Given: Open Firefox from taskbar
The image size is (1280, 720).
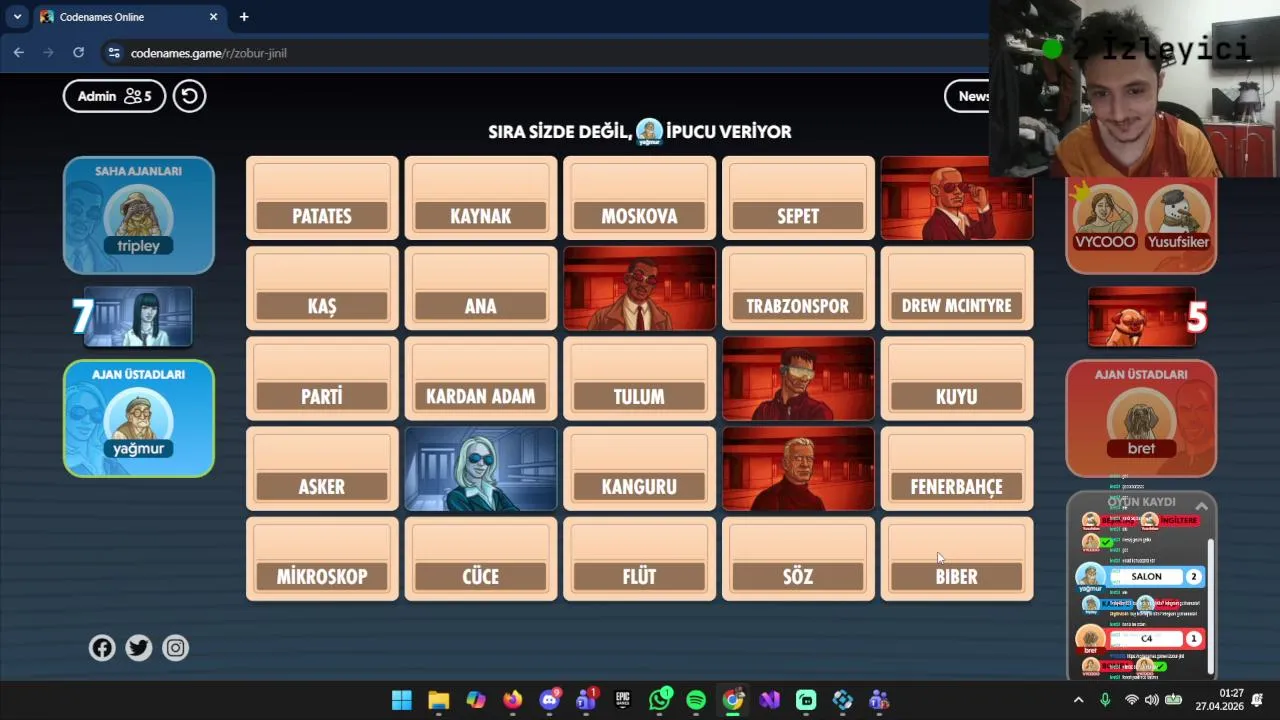Looking at the screenshot, I should tap(512, 700).
